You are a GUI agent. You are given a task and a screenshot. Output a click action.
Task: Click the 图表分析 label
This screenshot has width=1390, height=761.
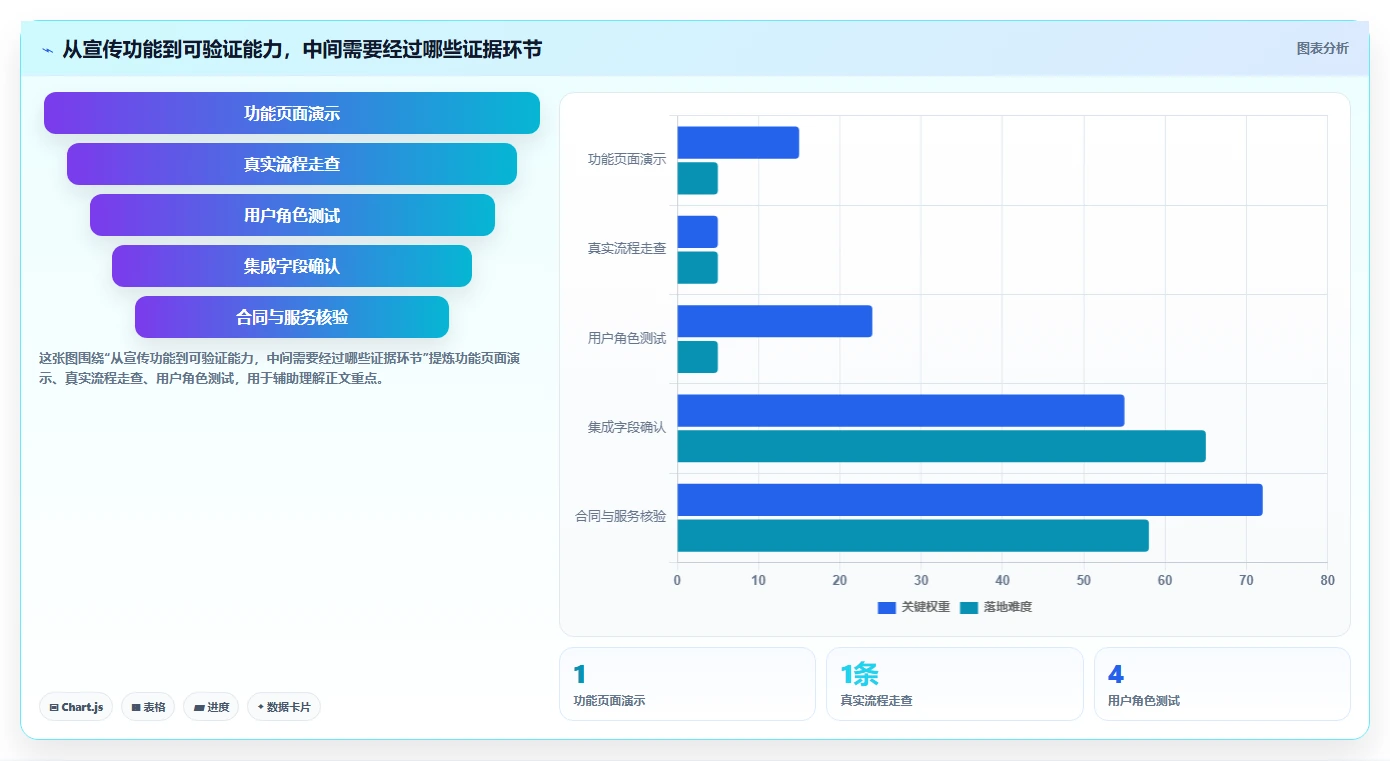tap(1322, 48)
